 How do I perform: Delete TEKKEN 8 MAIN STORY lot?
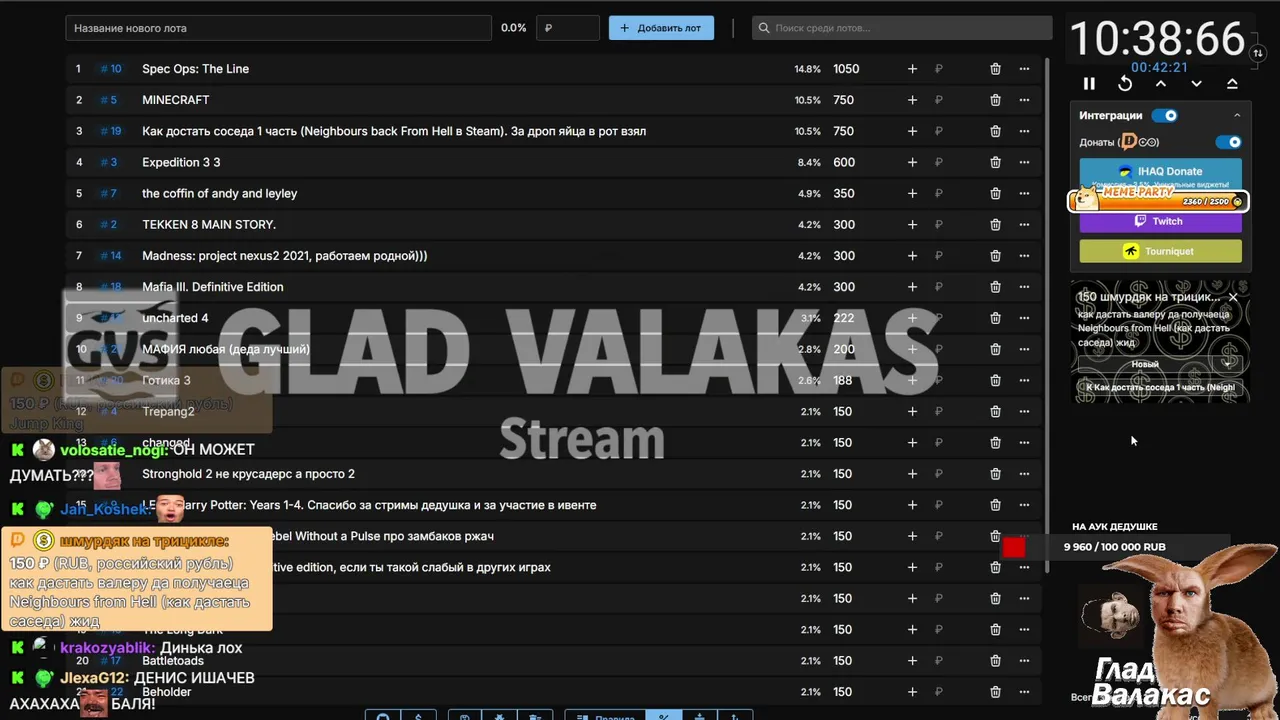(995, 224)
